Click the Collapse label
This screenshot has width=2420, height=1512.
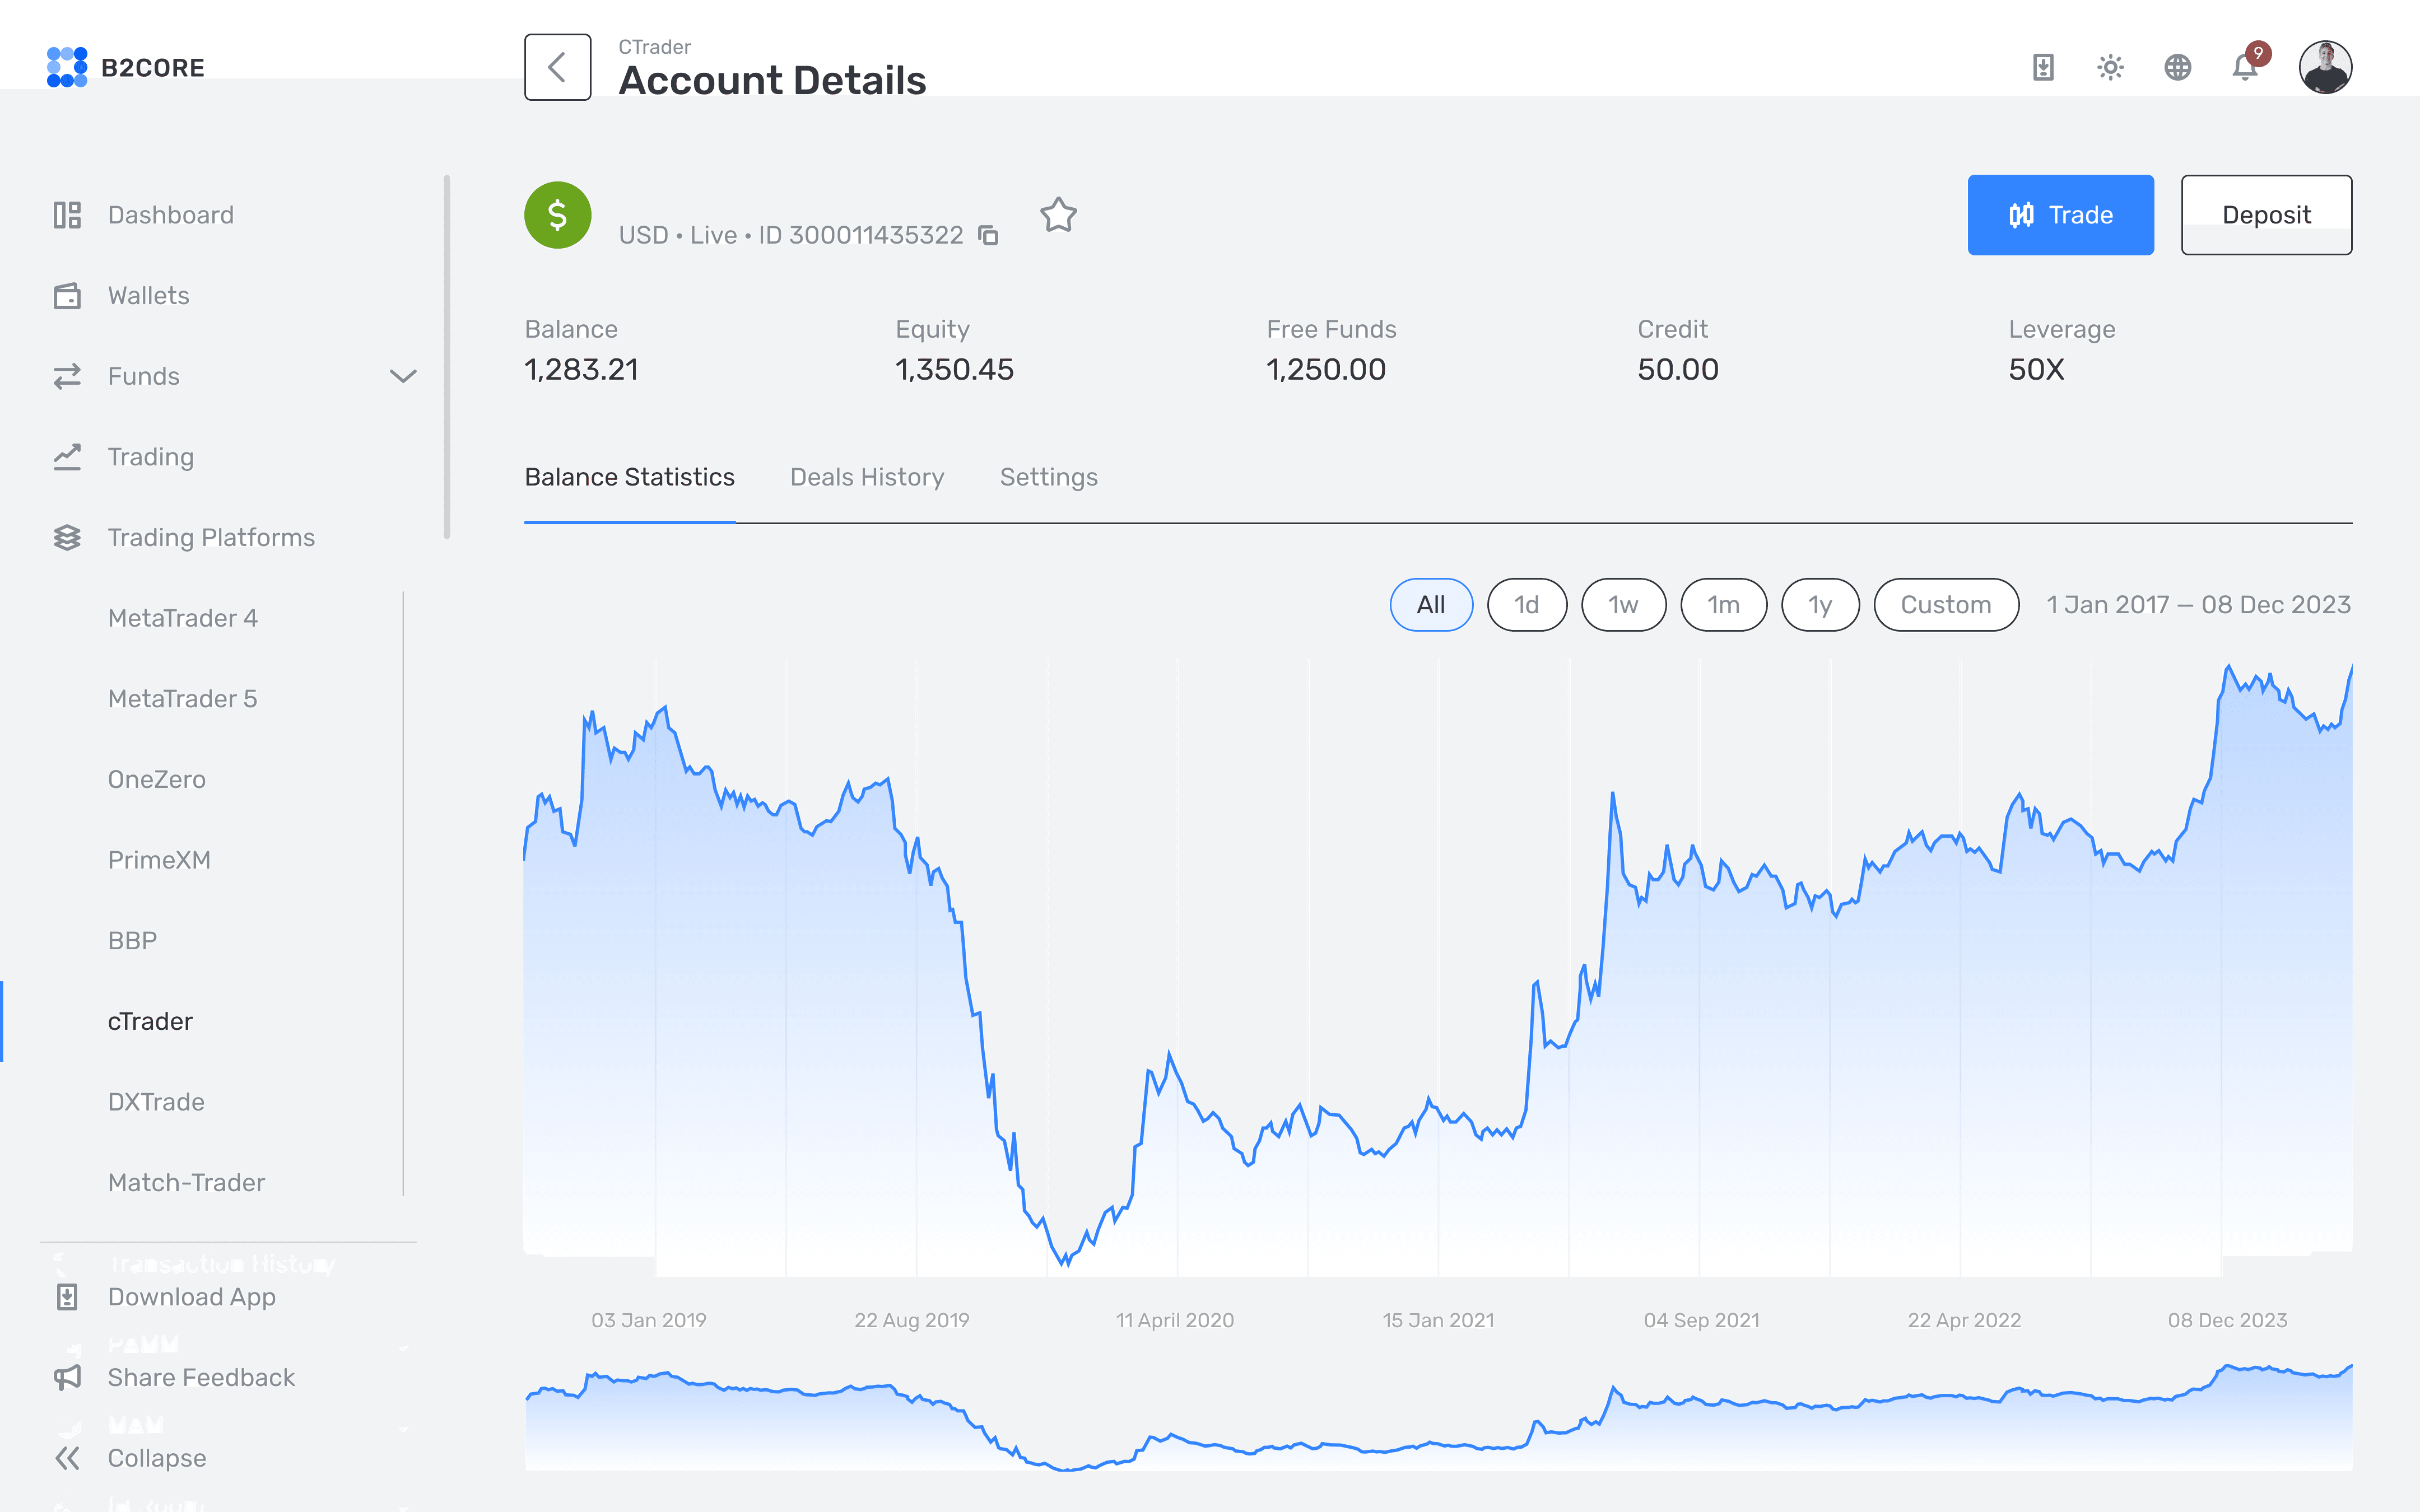click(157, 1458)
